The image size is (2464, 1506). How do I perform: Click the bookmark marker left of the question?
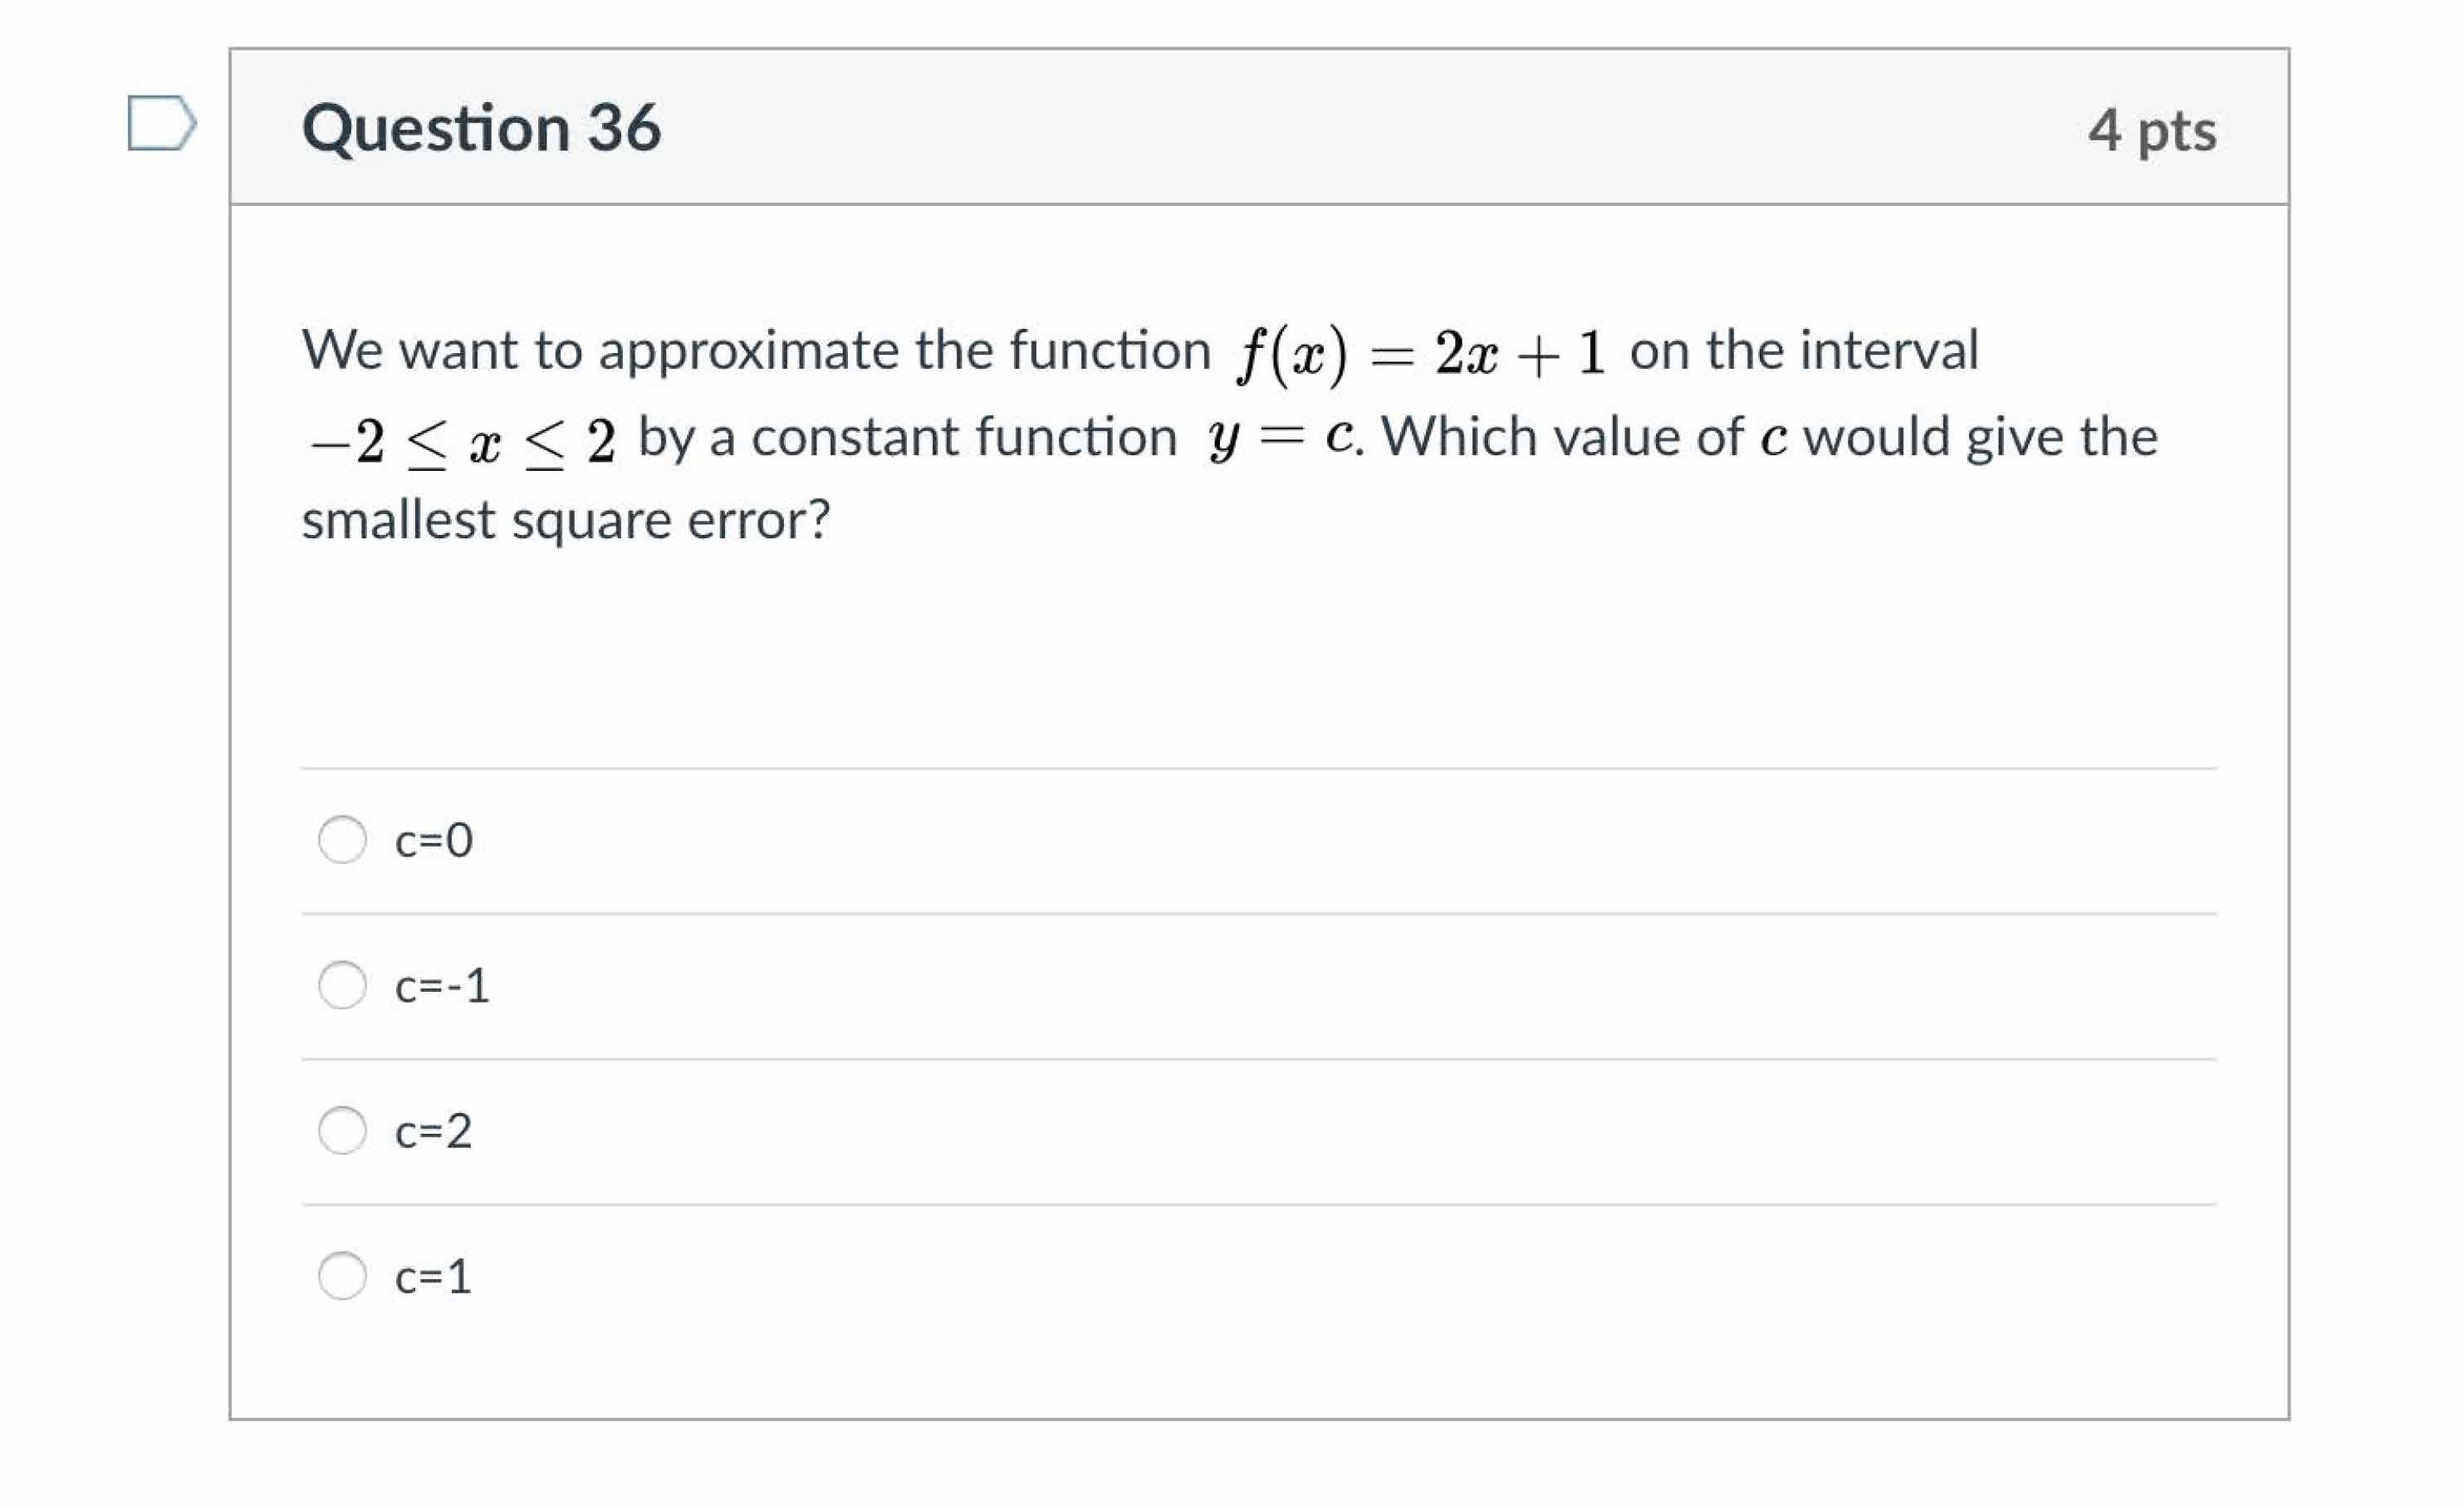pos(163,122)
